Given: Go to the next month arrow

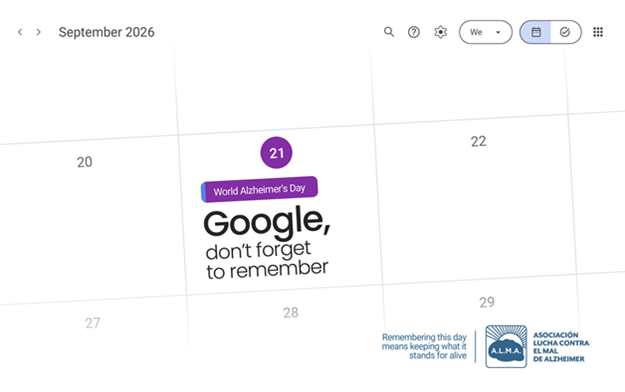Looking at the screenshot, I should click(x=38, y=32).
